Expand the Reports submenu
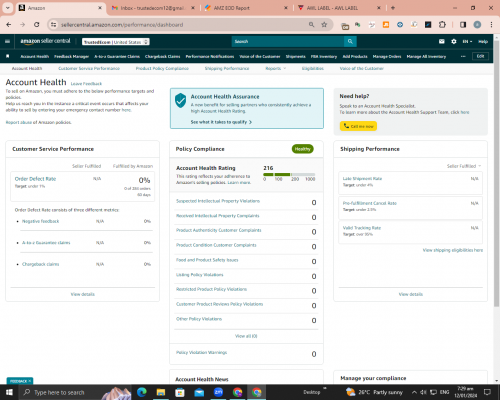Image resolution: width=500 pixels, height=400 pixels. point(275,68)
